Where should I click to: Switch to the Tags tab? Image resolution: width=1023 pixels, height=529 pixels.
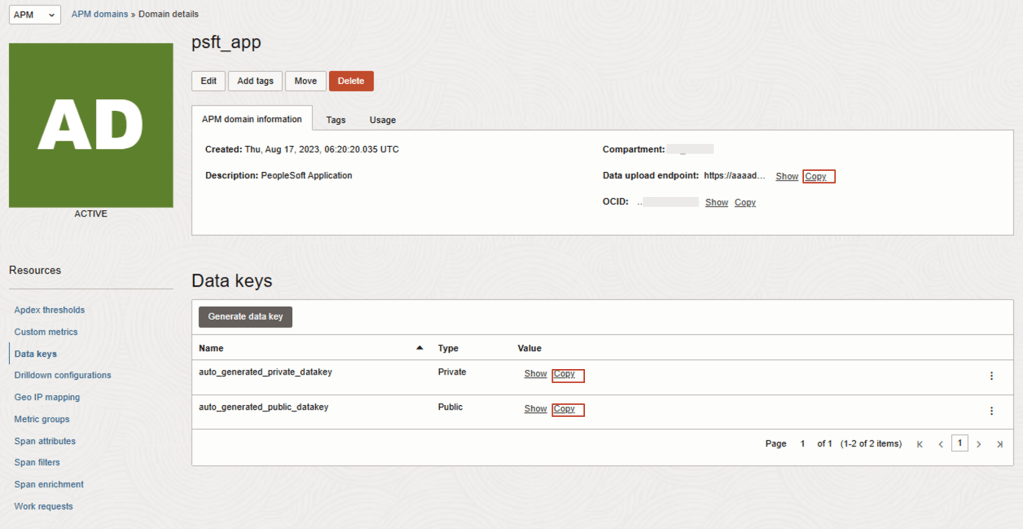pyautogui.click(x=336, y=120)
